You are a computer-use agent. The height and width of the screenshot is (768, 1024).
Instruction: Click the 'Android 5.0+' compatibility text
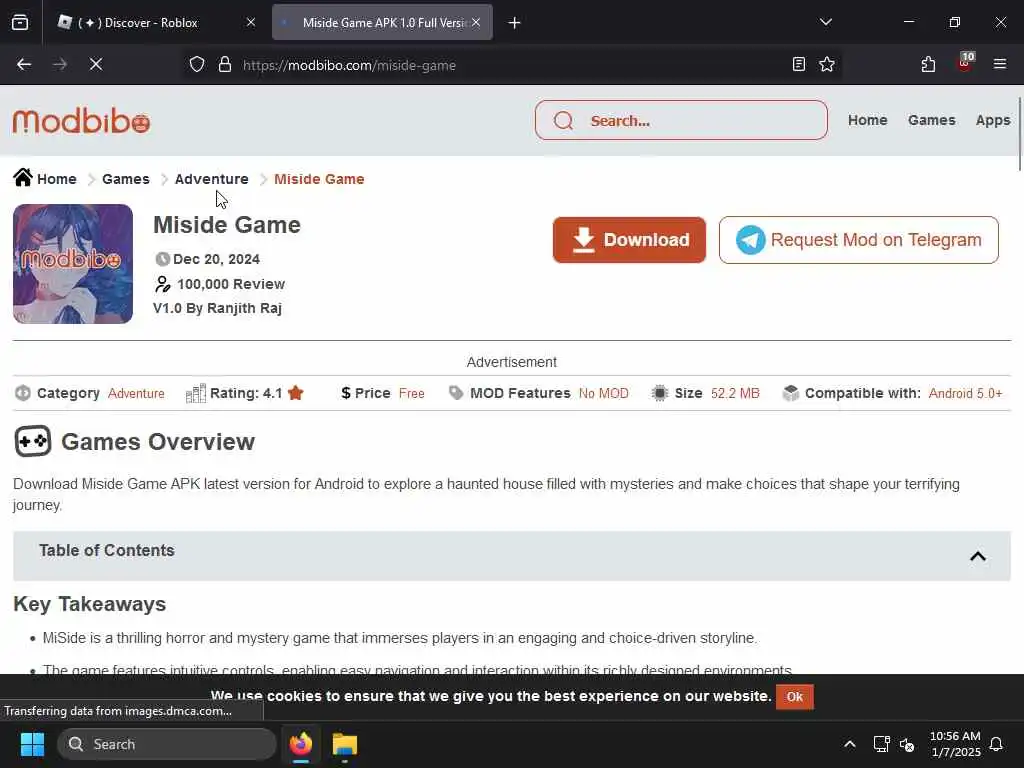(x=965, y=394)
